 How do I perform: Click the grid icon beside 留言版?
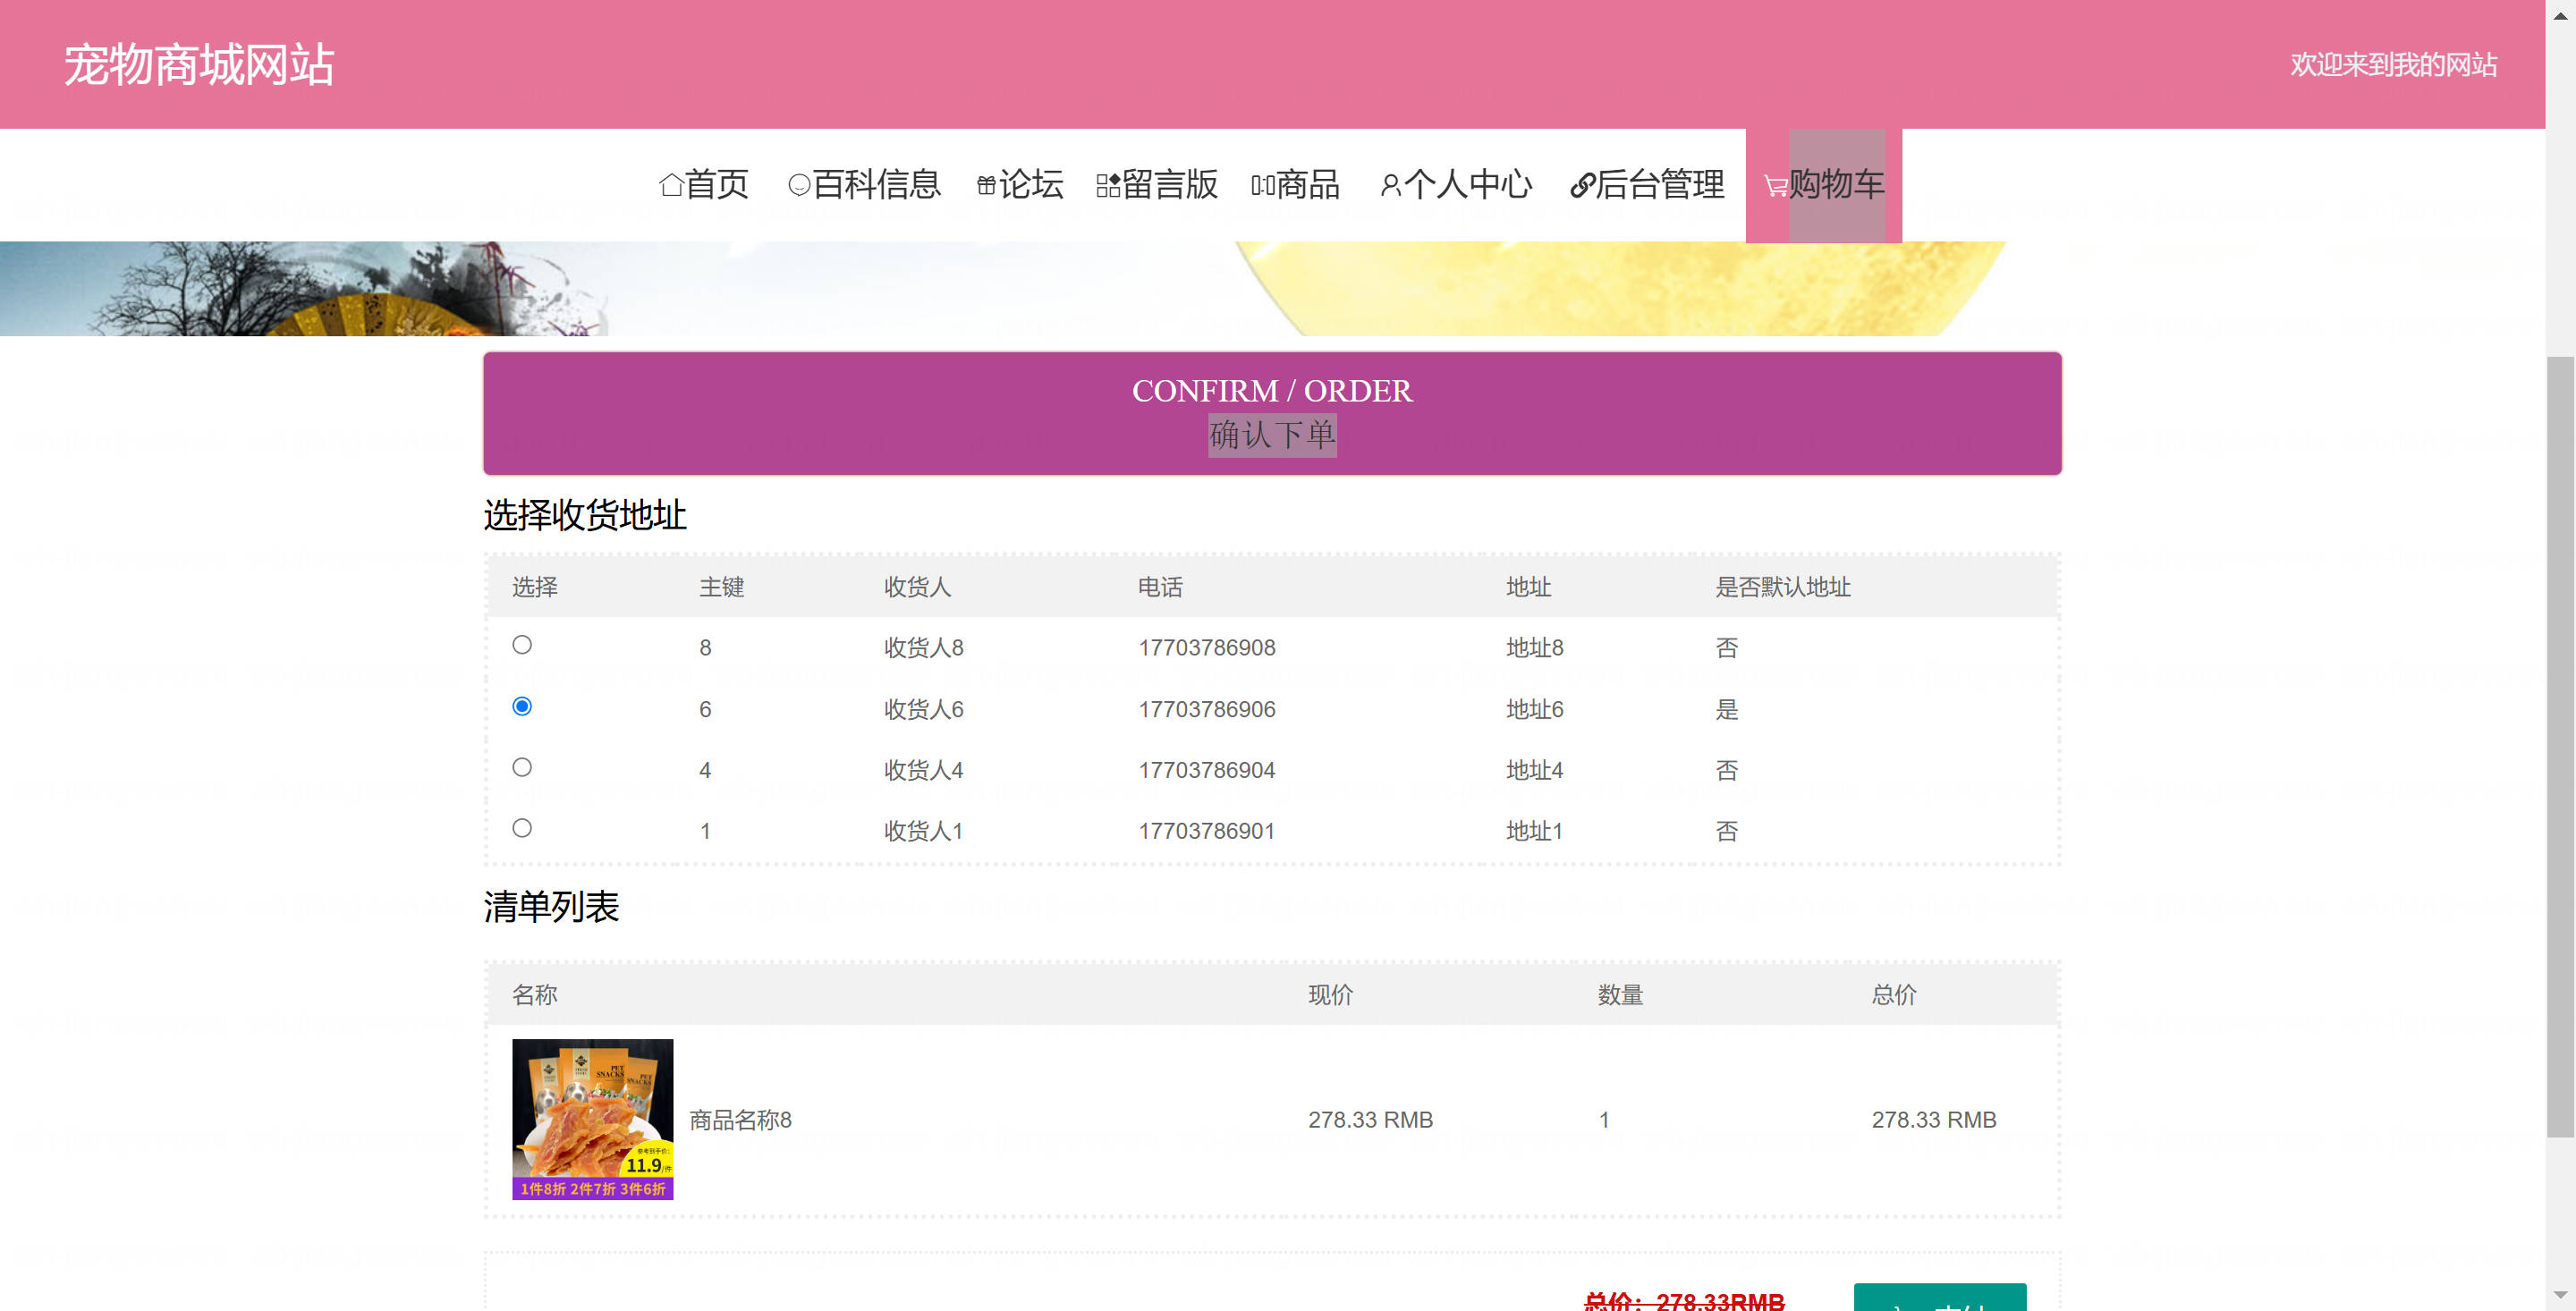point(1107,185)
